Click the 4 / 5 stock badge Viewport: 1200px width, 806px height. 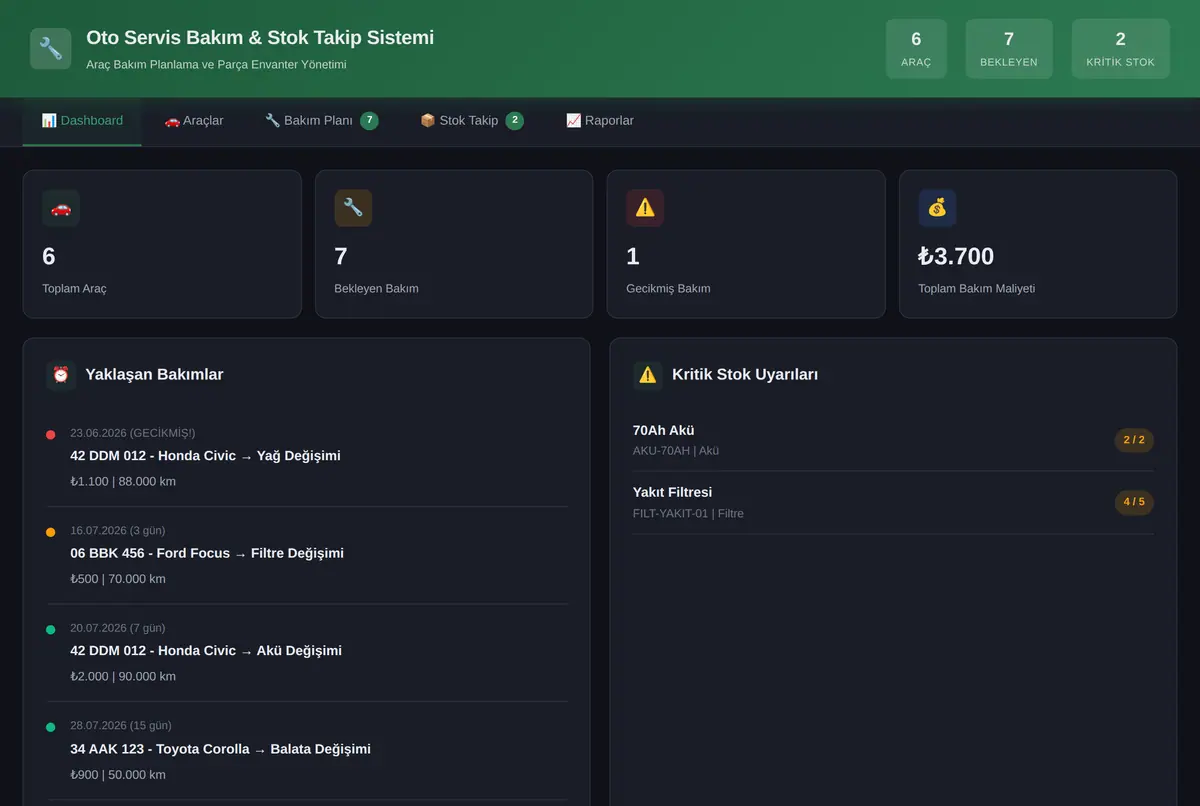click(x=1134, y=502)
